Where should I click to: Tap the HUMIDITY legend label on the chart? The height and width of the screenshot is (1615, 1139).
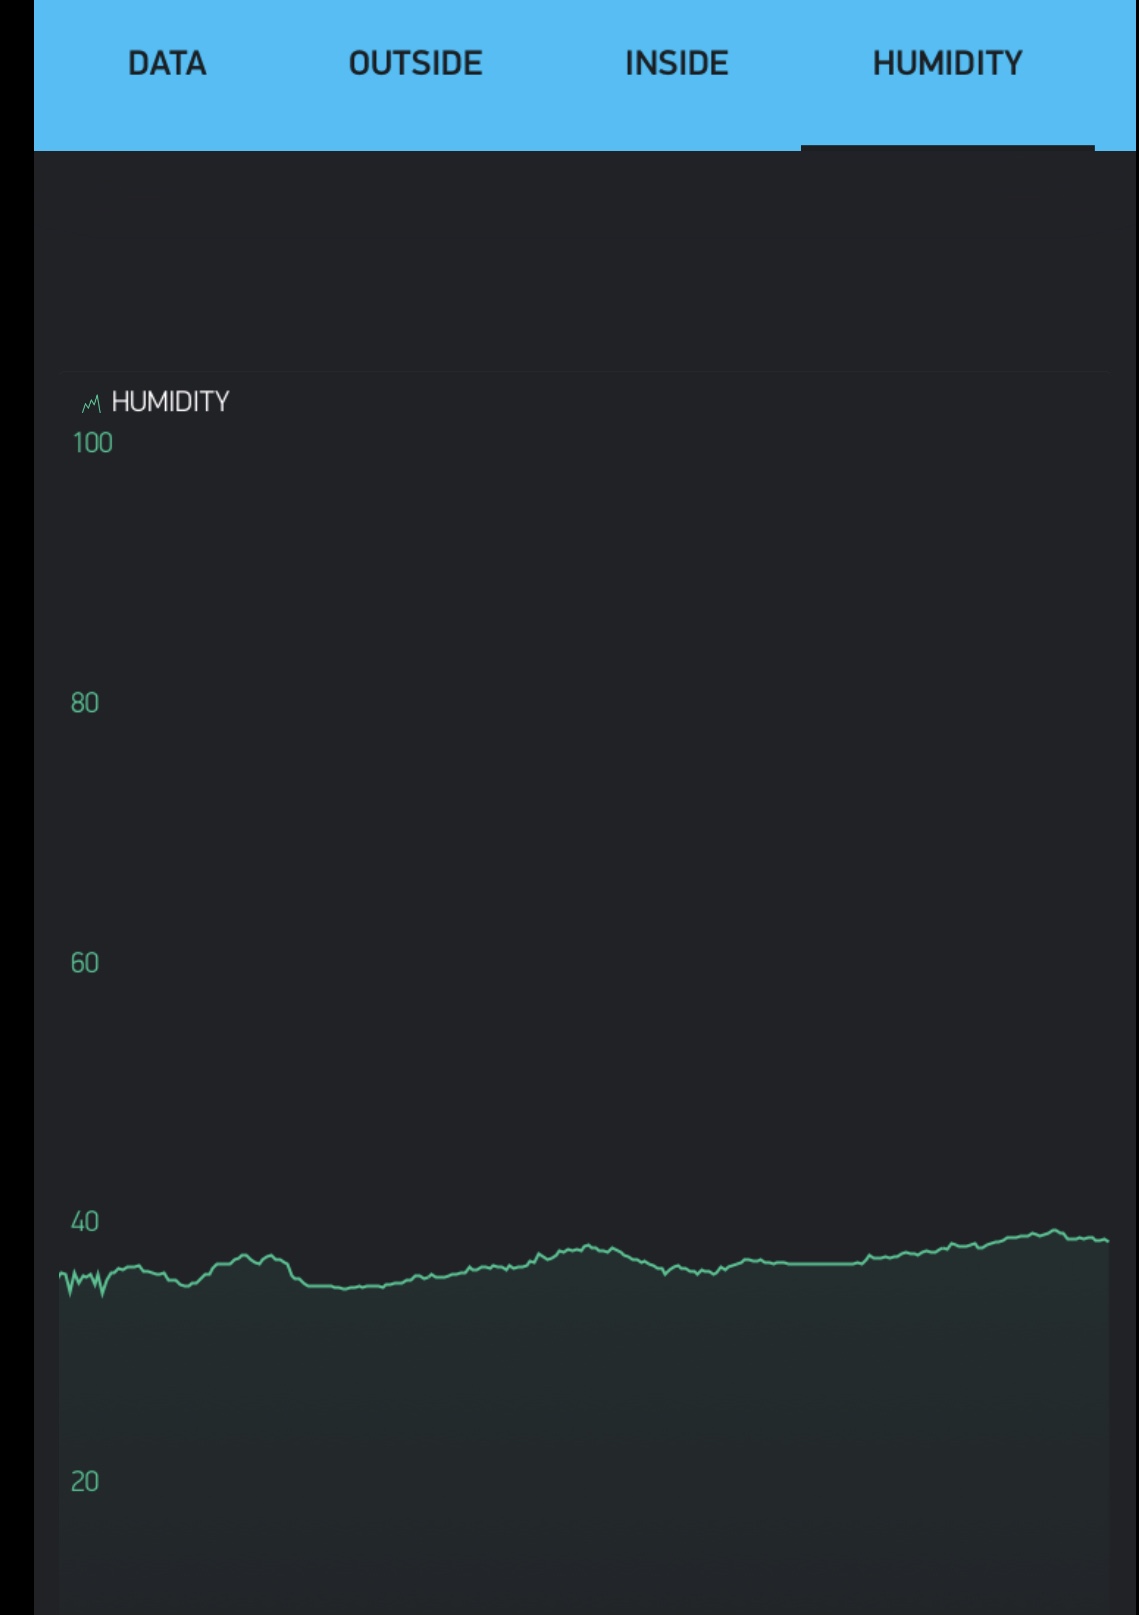(x=170, y=402)
